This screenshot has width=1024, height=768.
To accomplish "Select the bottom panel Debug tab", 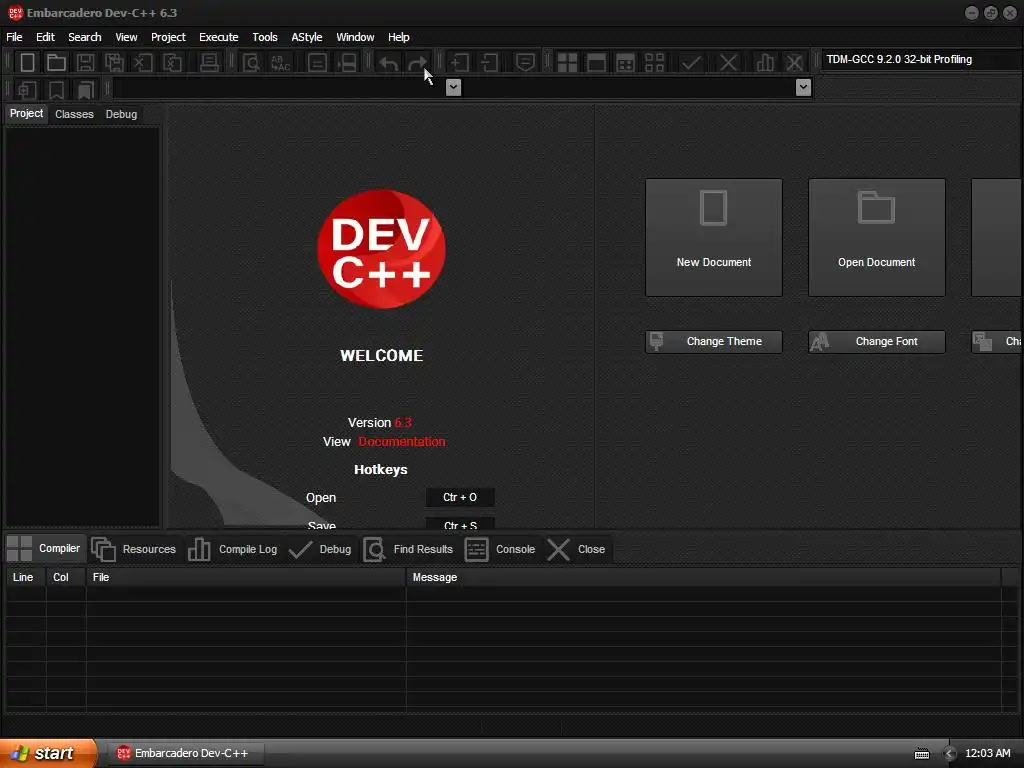I will click(320, 549).
